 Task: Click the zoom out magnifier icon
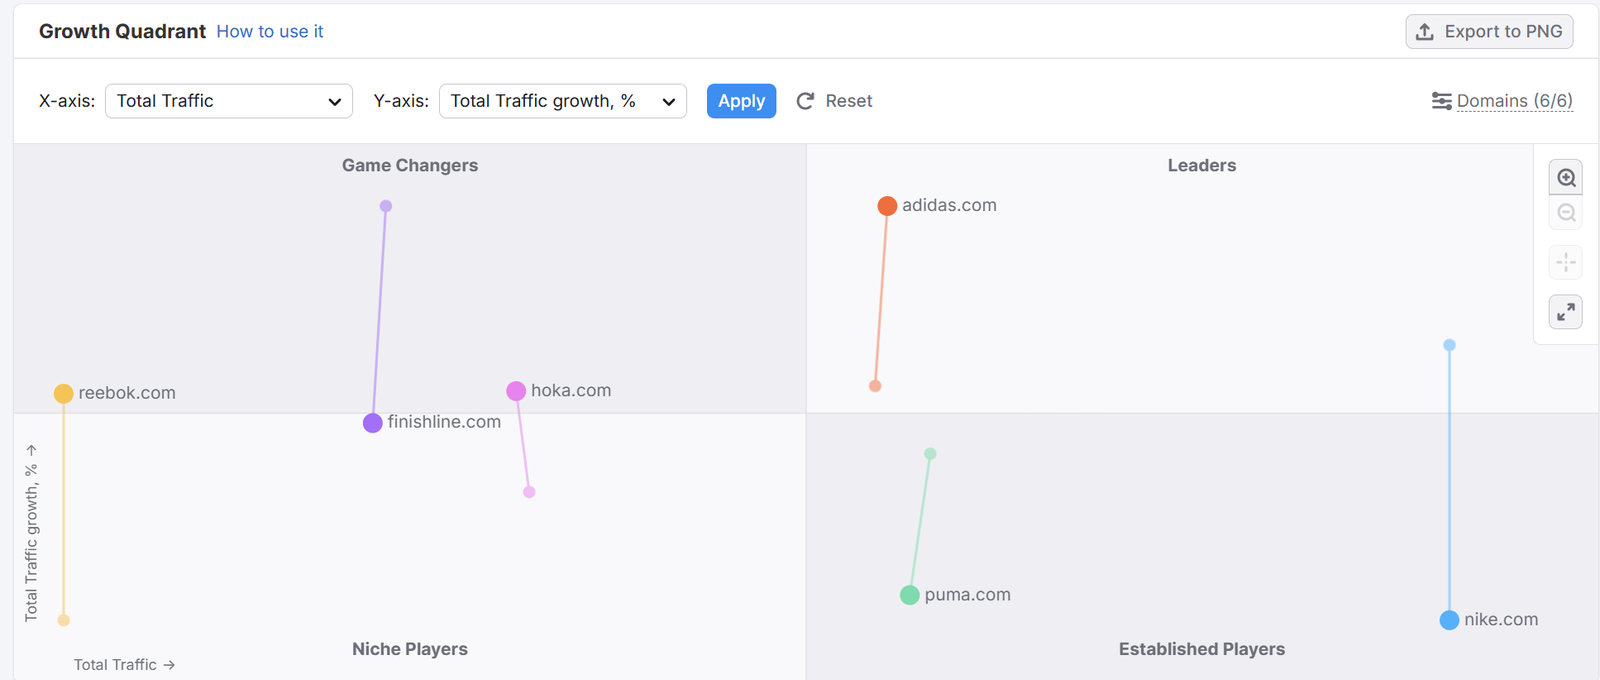point(1566,213)
